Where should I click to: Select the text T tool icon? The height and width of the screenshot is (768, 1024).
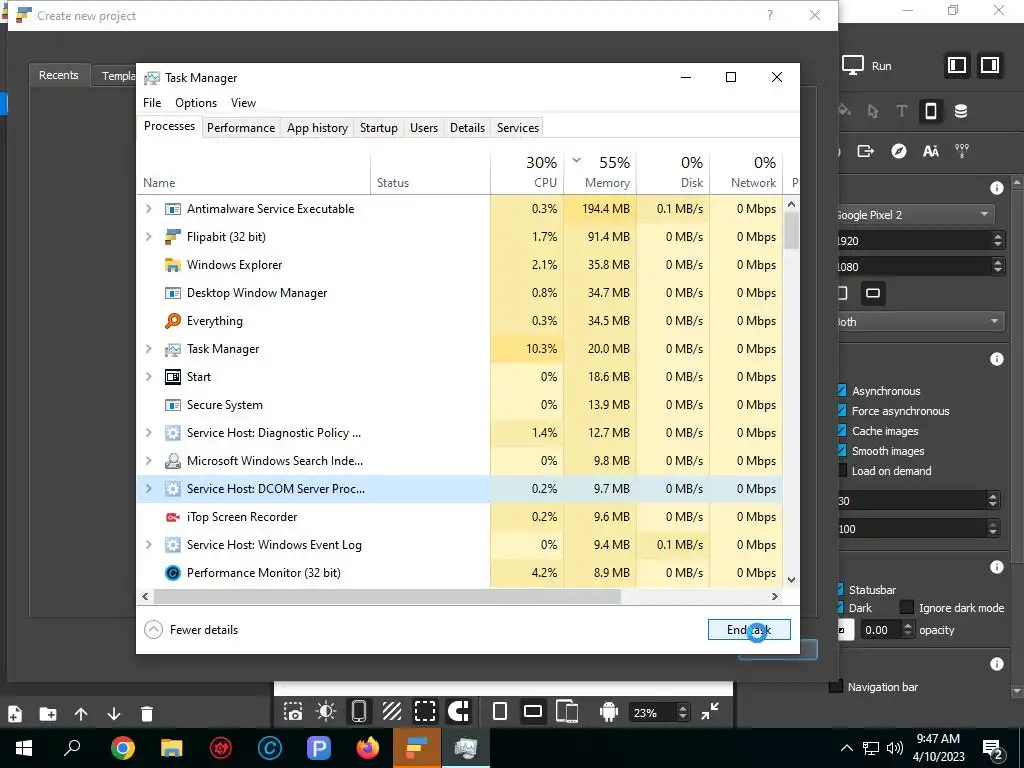[x=902, y=111]
